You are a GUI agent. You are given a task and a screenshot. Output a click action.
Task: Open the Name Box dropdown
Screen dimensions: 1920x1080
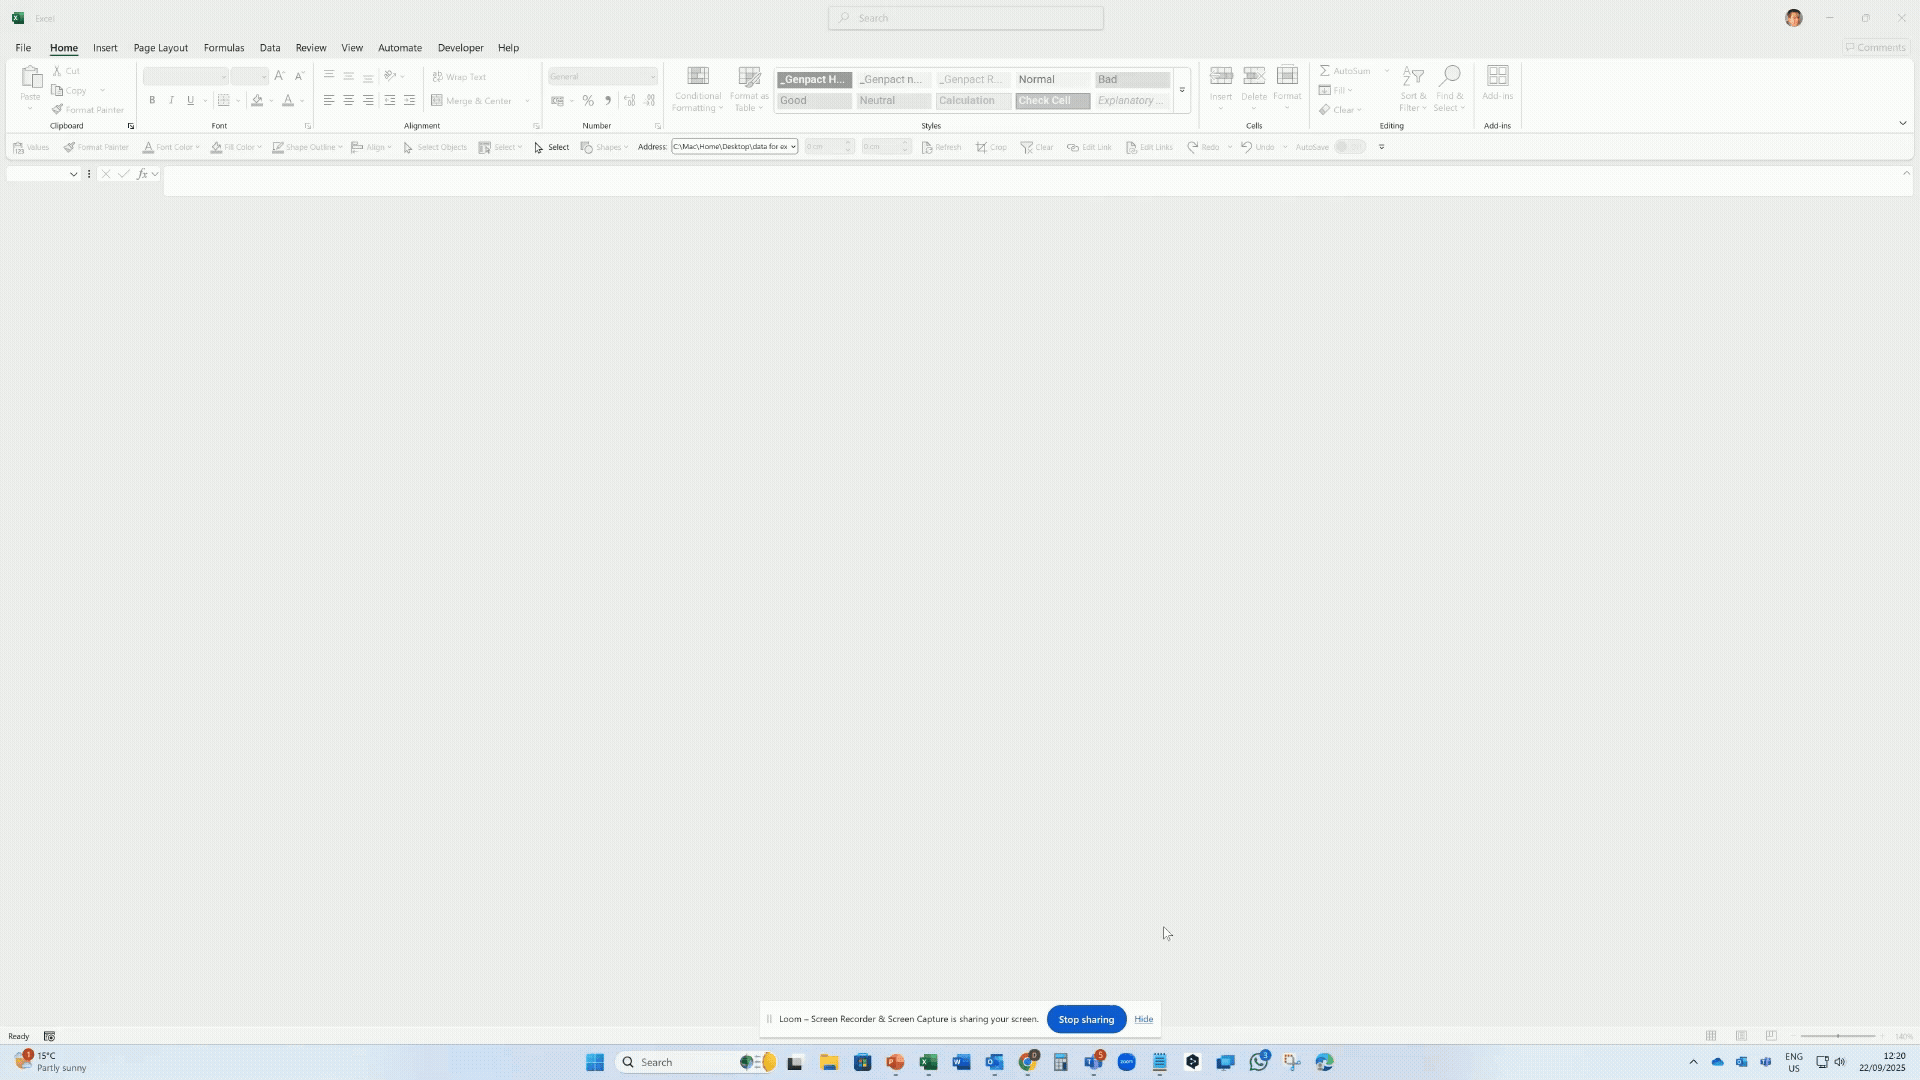point(72,174)
